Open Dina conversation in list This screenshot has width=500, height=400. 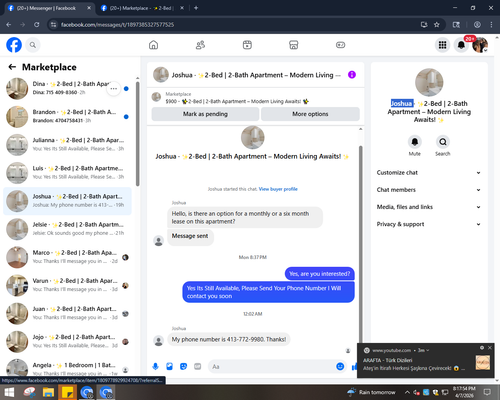point(67,88)
